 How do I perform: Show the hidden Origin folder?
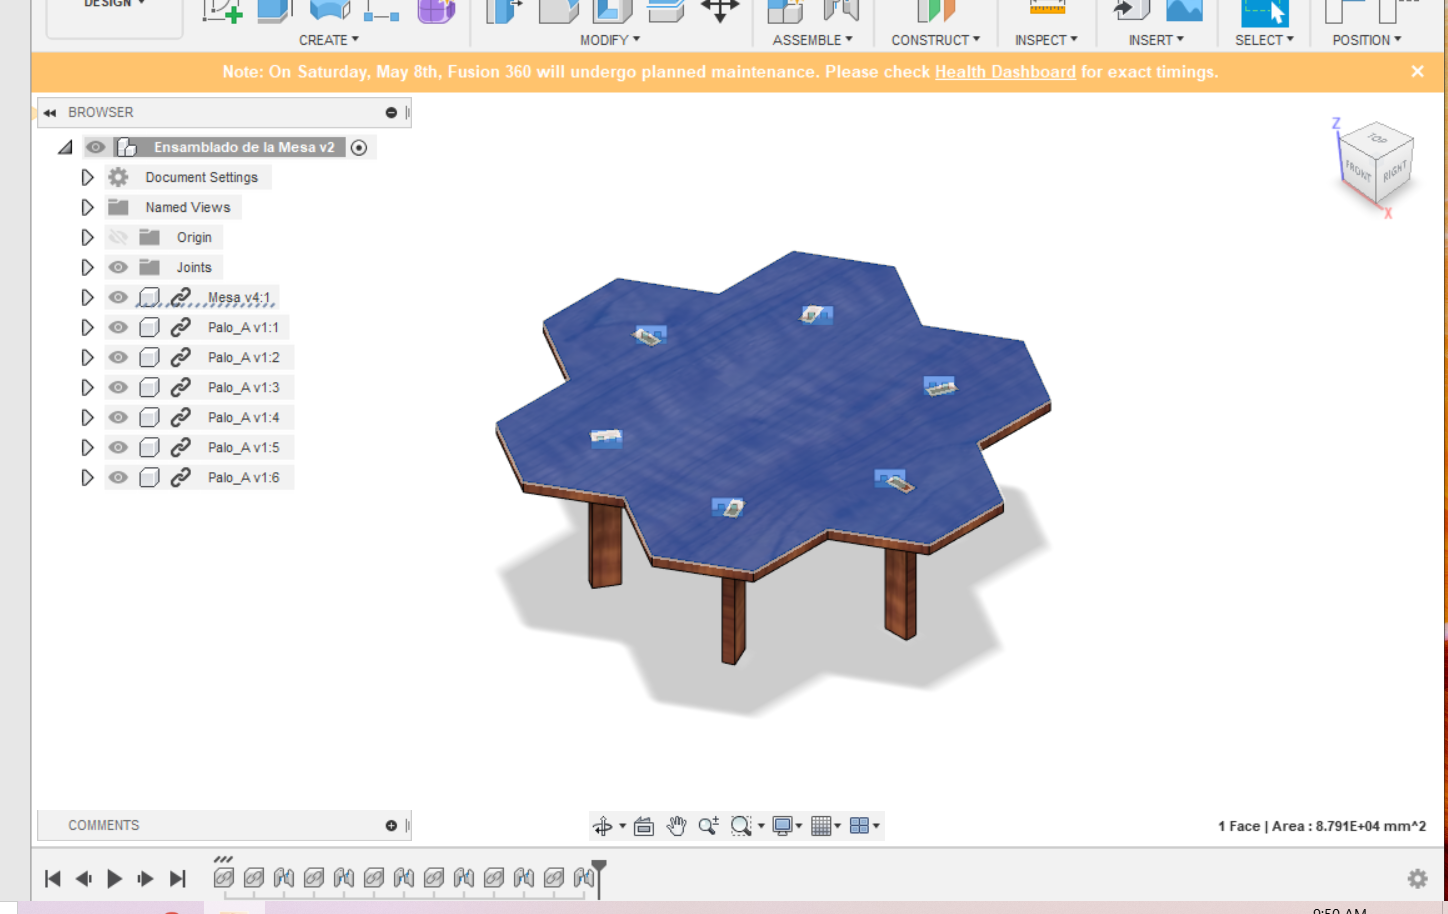pos(118,237)
